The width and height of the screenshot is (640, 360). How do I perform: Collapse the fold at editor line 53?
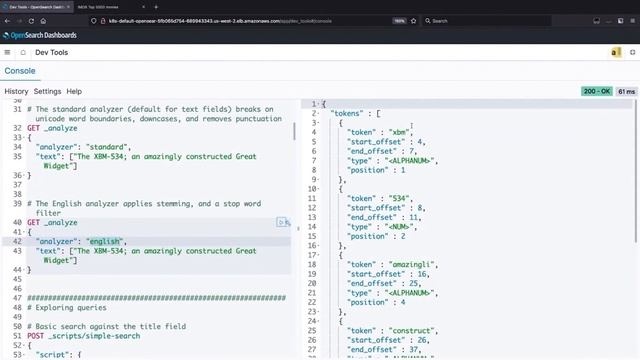pyautogui.click(x=24, y=355)
